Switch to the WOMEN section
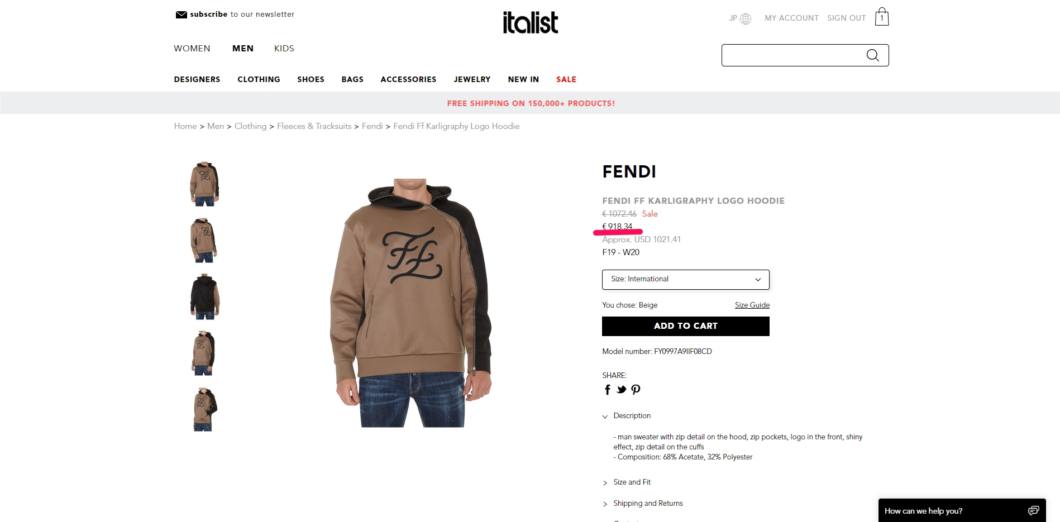The width and height of the screenshot is (1060, 522). coord(192,49)
